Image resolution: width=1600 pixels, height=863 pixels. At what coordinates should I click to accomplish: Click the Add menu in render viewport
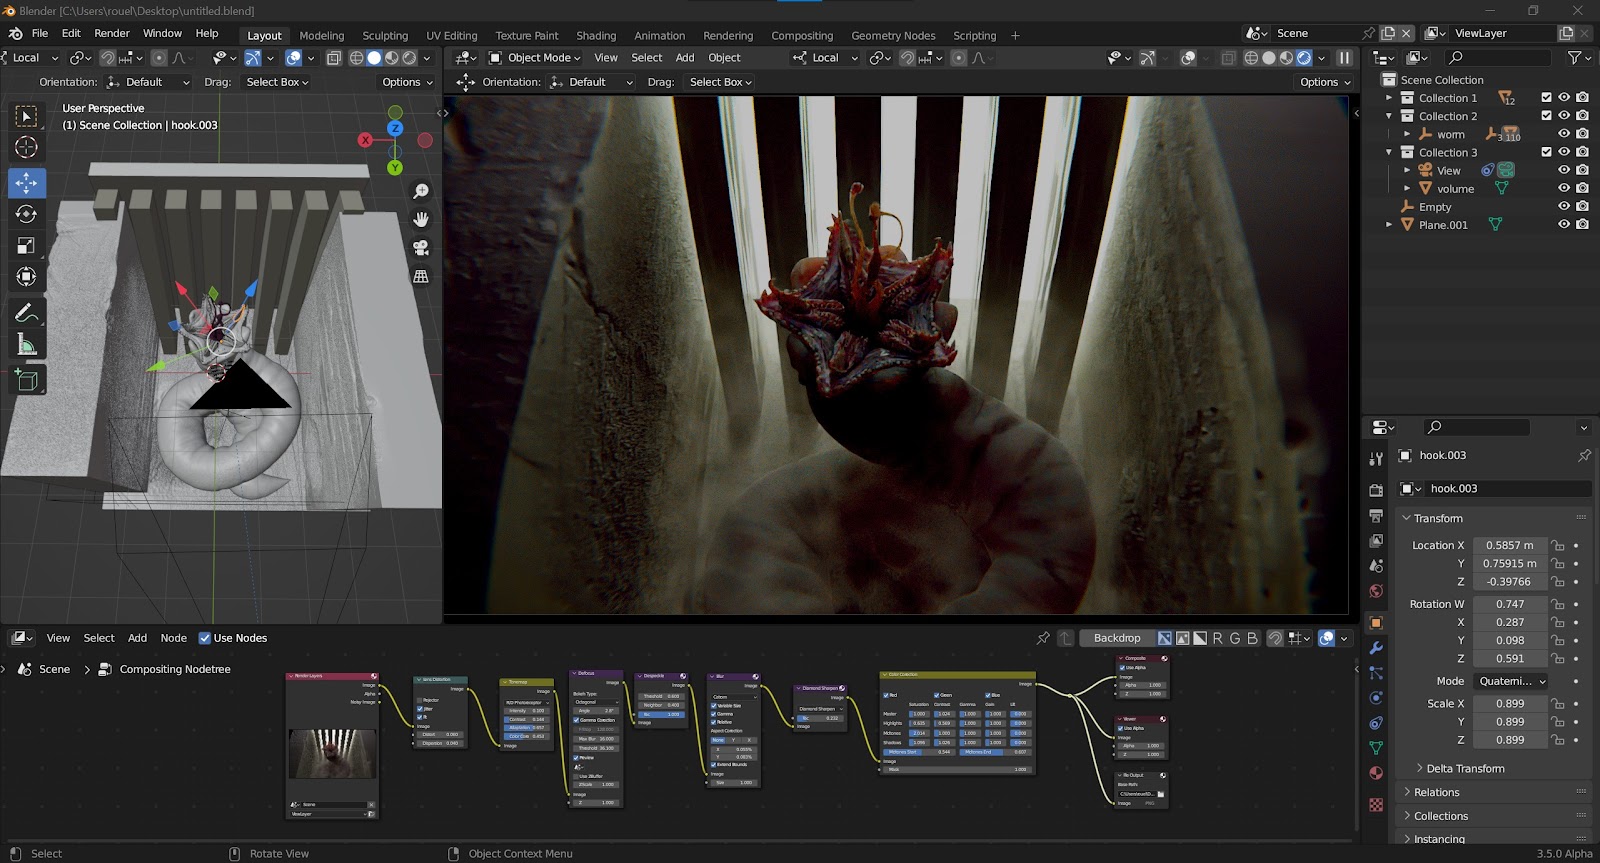point(685,58)
